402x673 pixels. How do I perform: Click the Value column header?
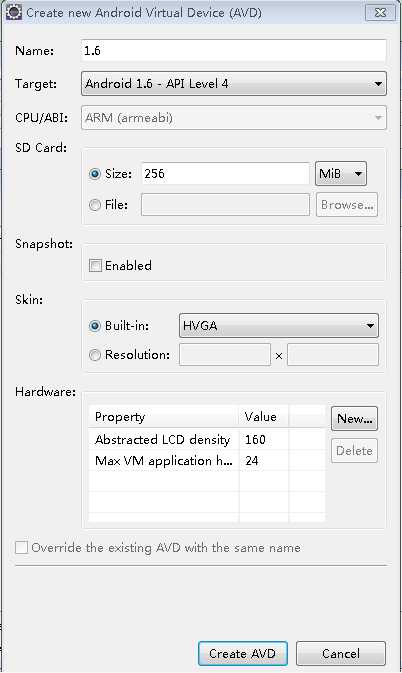point(264,417)
